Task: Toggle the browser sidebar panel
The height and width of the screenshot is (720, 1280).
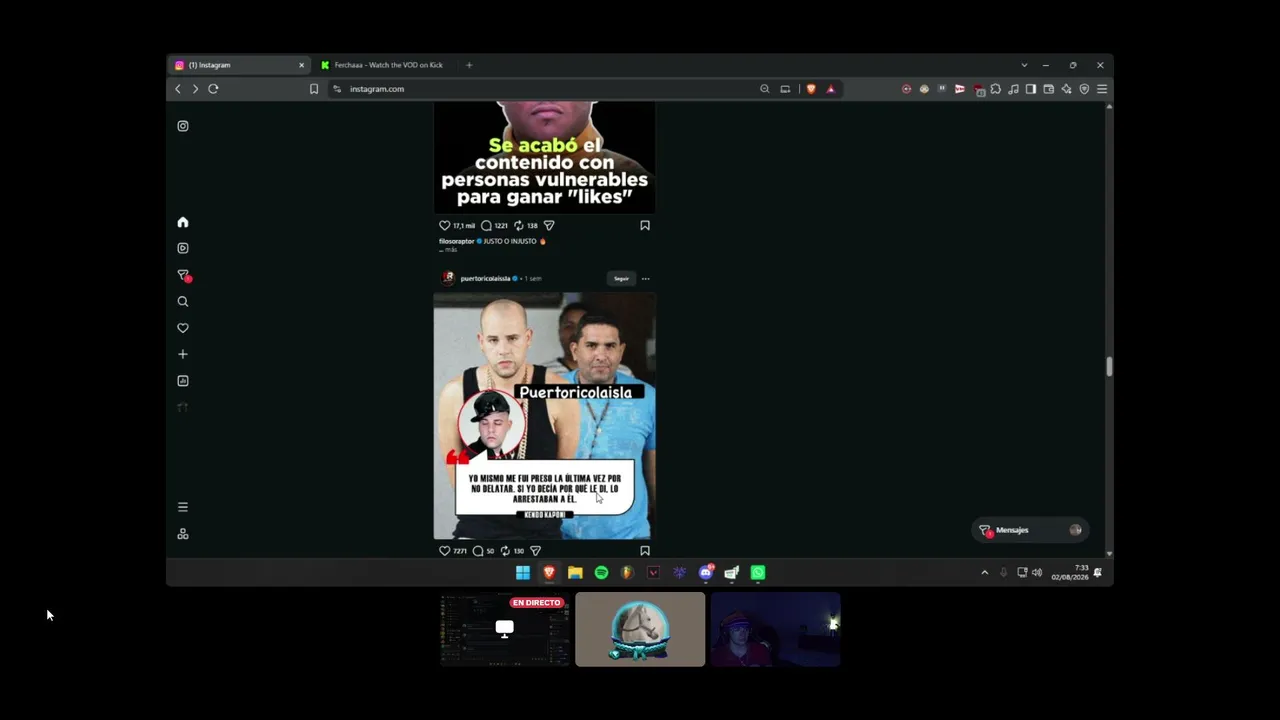Action: point(1031,89)
